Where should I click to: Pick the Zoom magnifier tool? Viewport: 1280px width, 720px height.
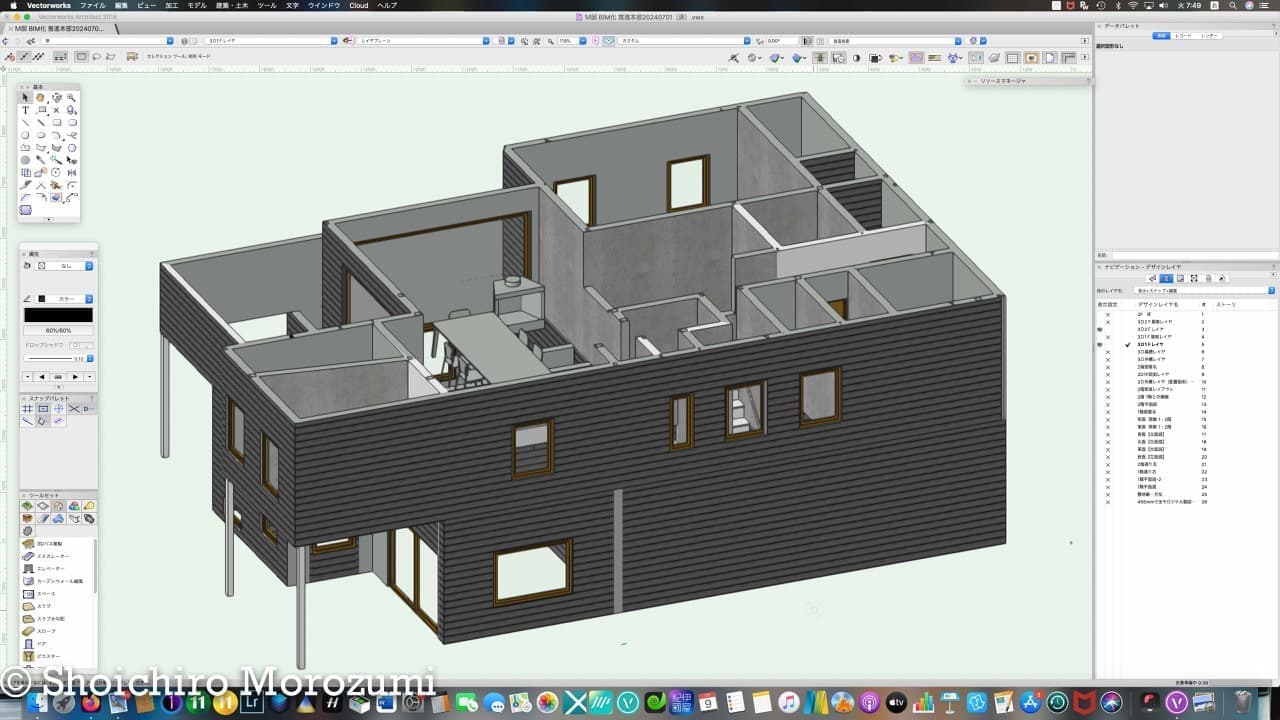(72, 97)
